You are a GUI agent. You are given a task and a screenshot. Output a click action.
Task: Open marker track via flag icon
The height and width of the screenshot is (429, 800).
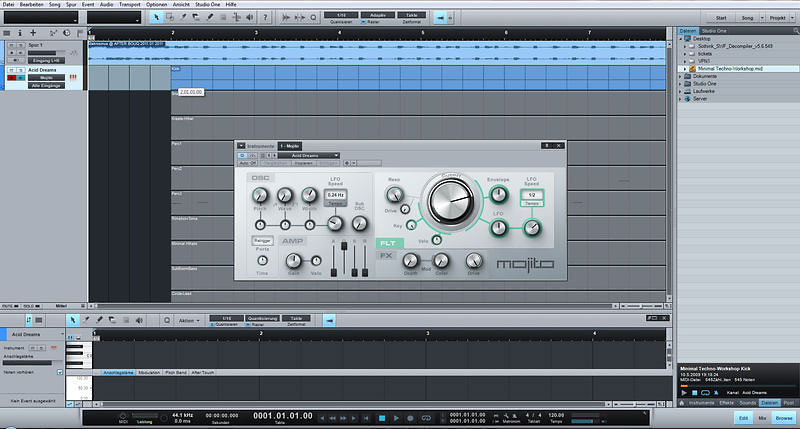pos(80,33)
